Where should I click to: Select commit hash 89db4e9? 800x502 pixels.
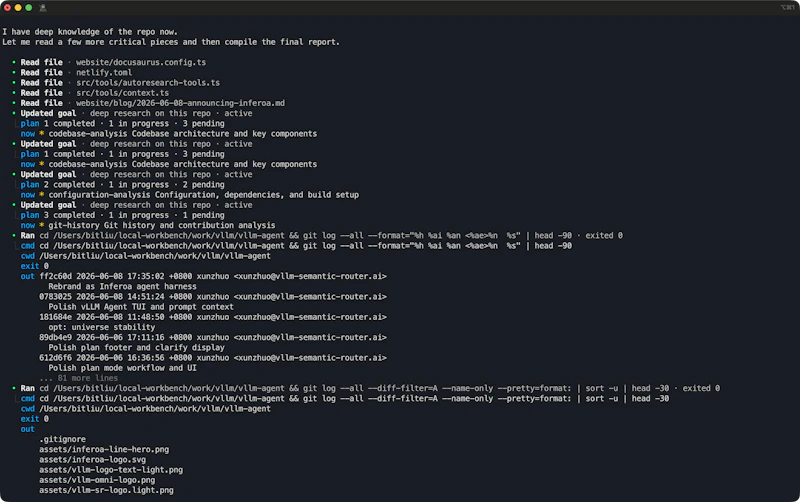(x=56, y=338)
